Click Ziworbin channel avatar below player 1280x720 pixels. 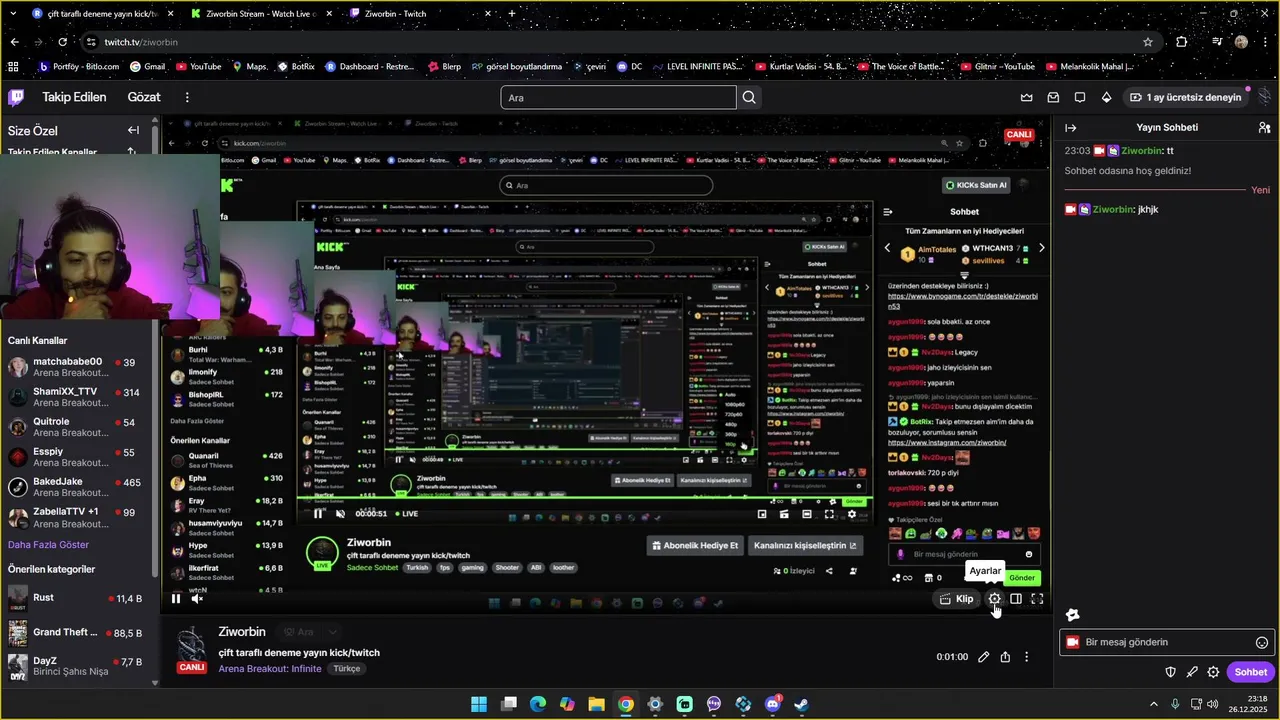click(191, 648)
